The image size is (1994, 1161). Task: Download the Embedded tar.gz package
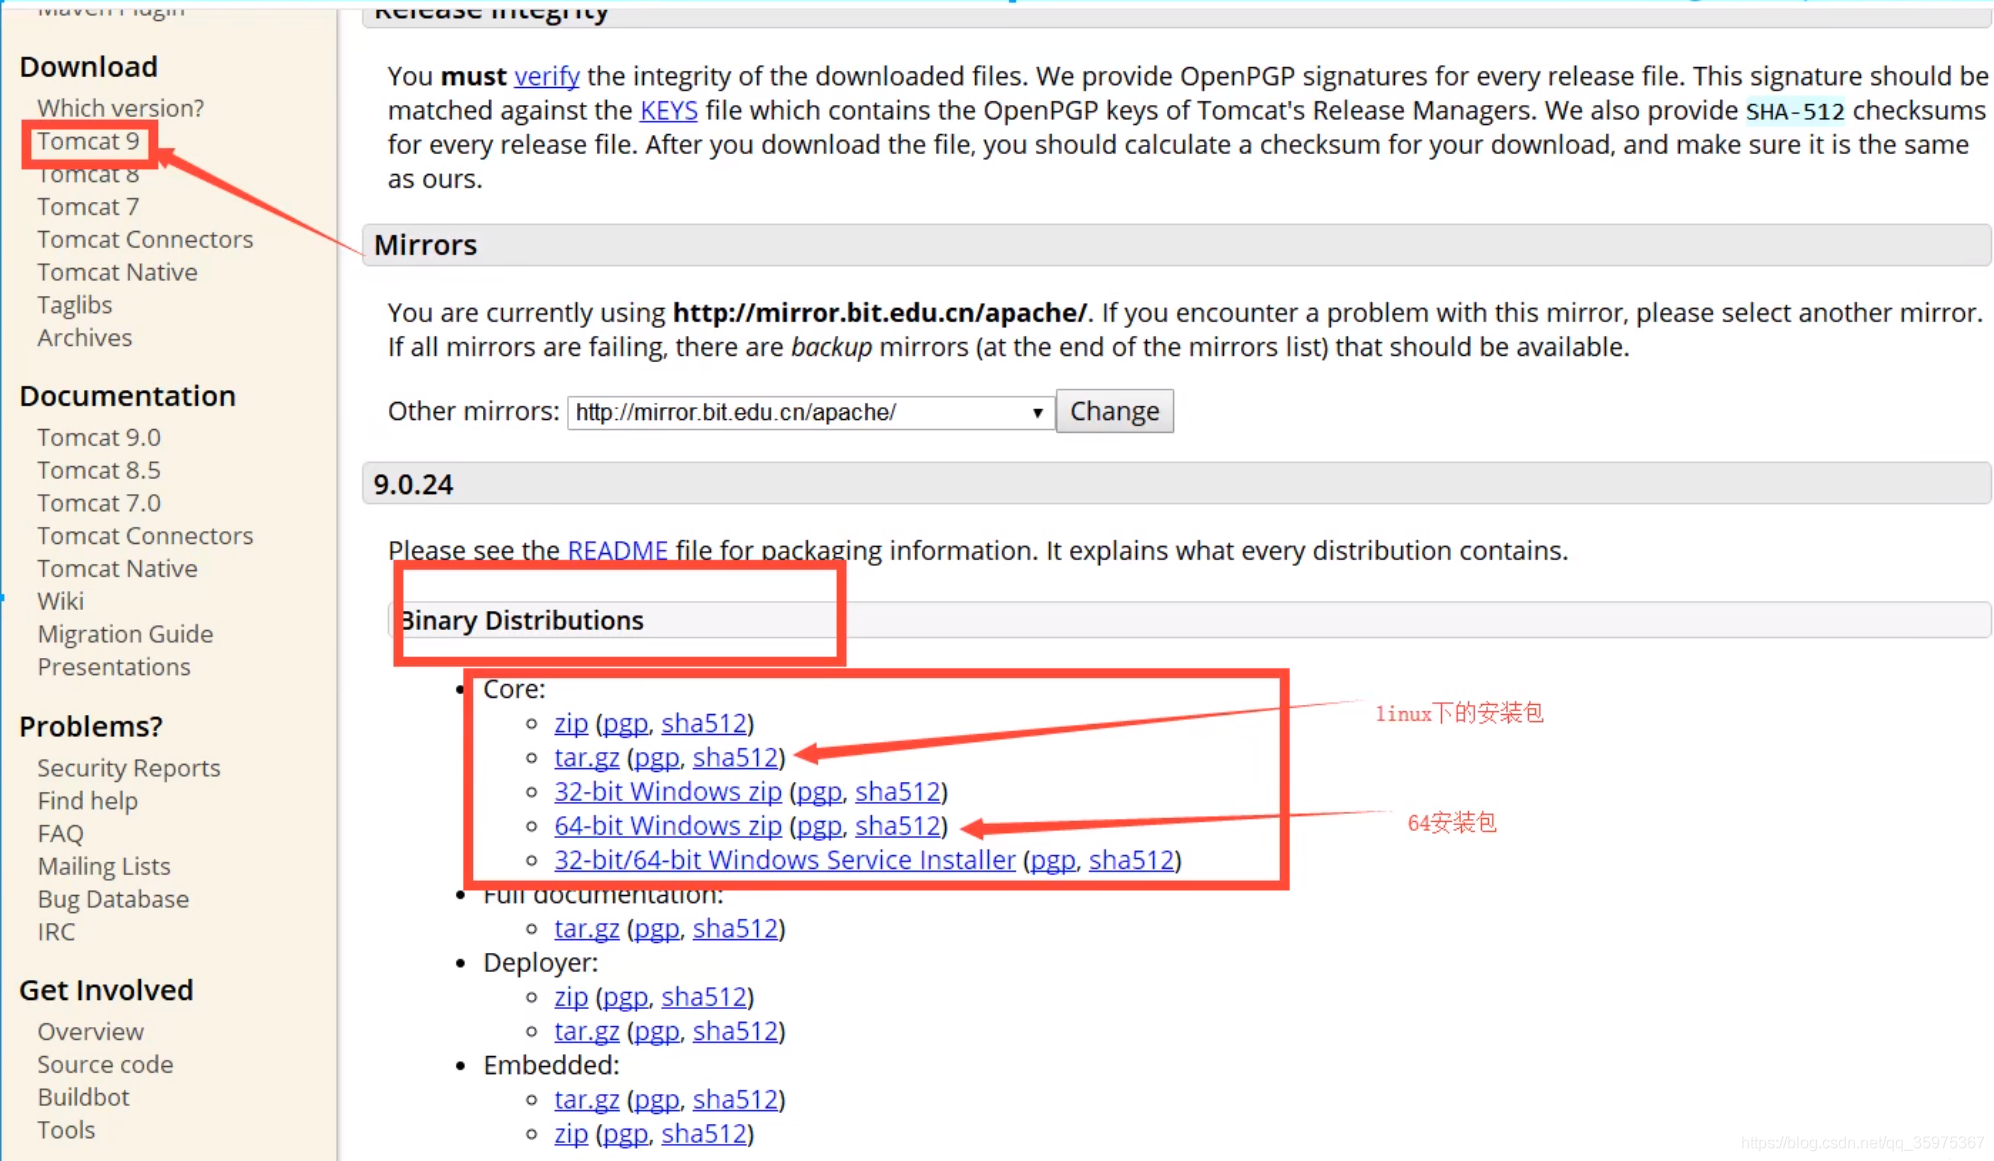click(x=586, y=1099)
